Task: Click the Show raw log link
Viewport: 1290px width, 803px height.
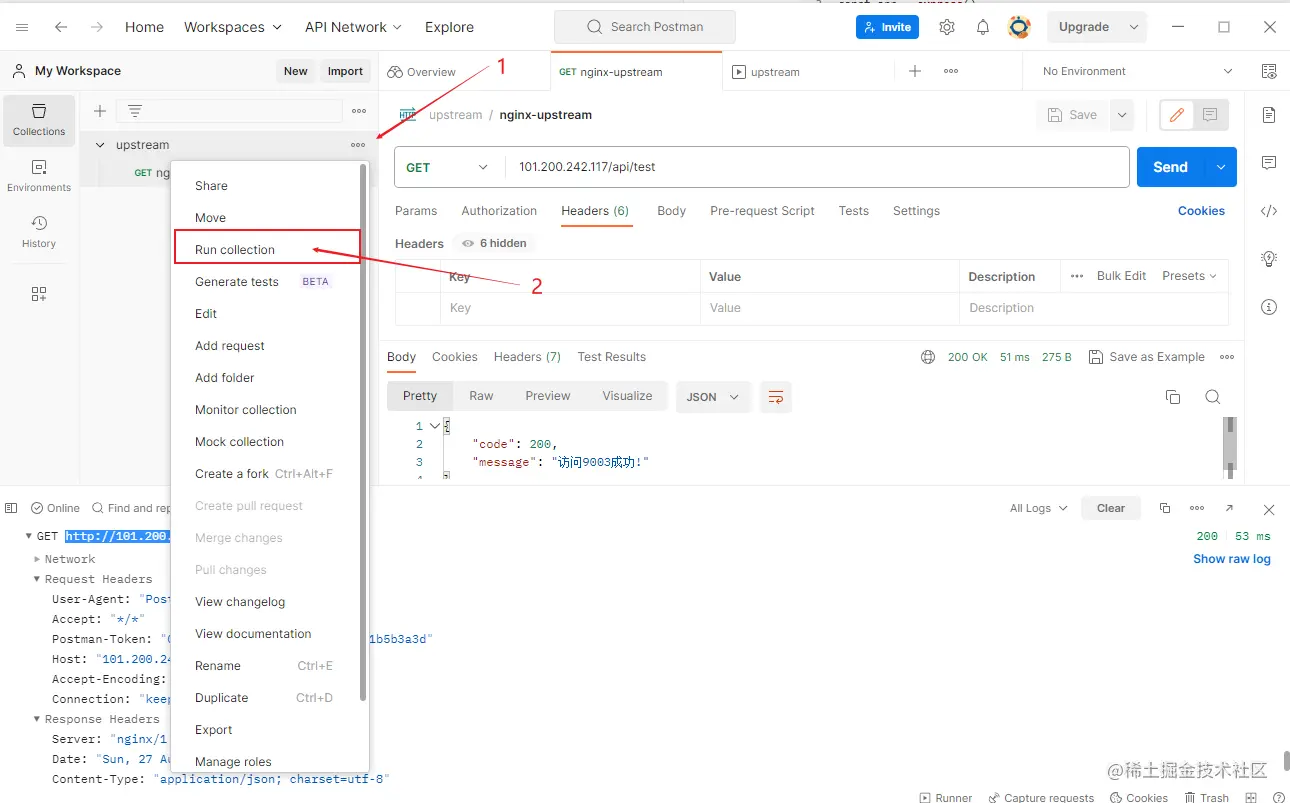Action: click(1232, 559)
